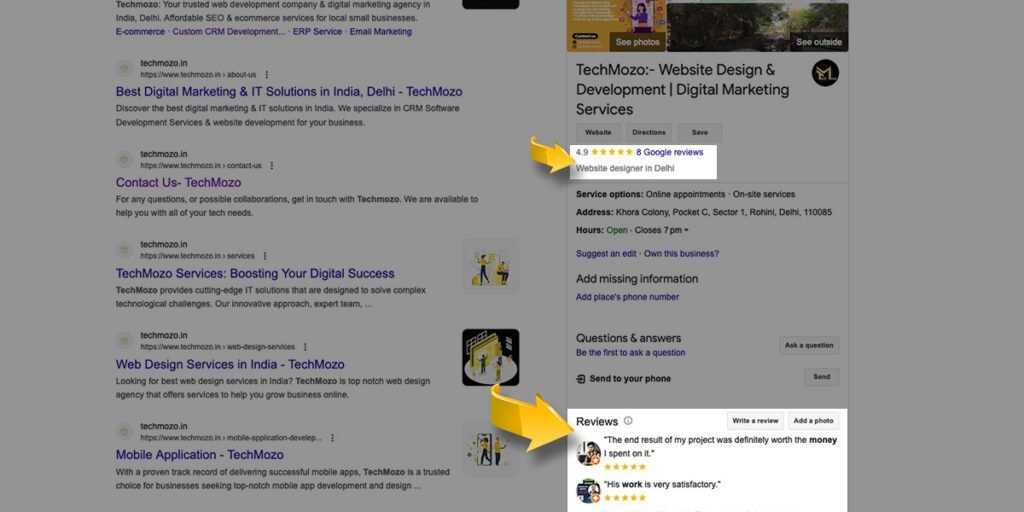Click Directions button
This screenshot has width=1024, height=512.
(649, 133)
